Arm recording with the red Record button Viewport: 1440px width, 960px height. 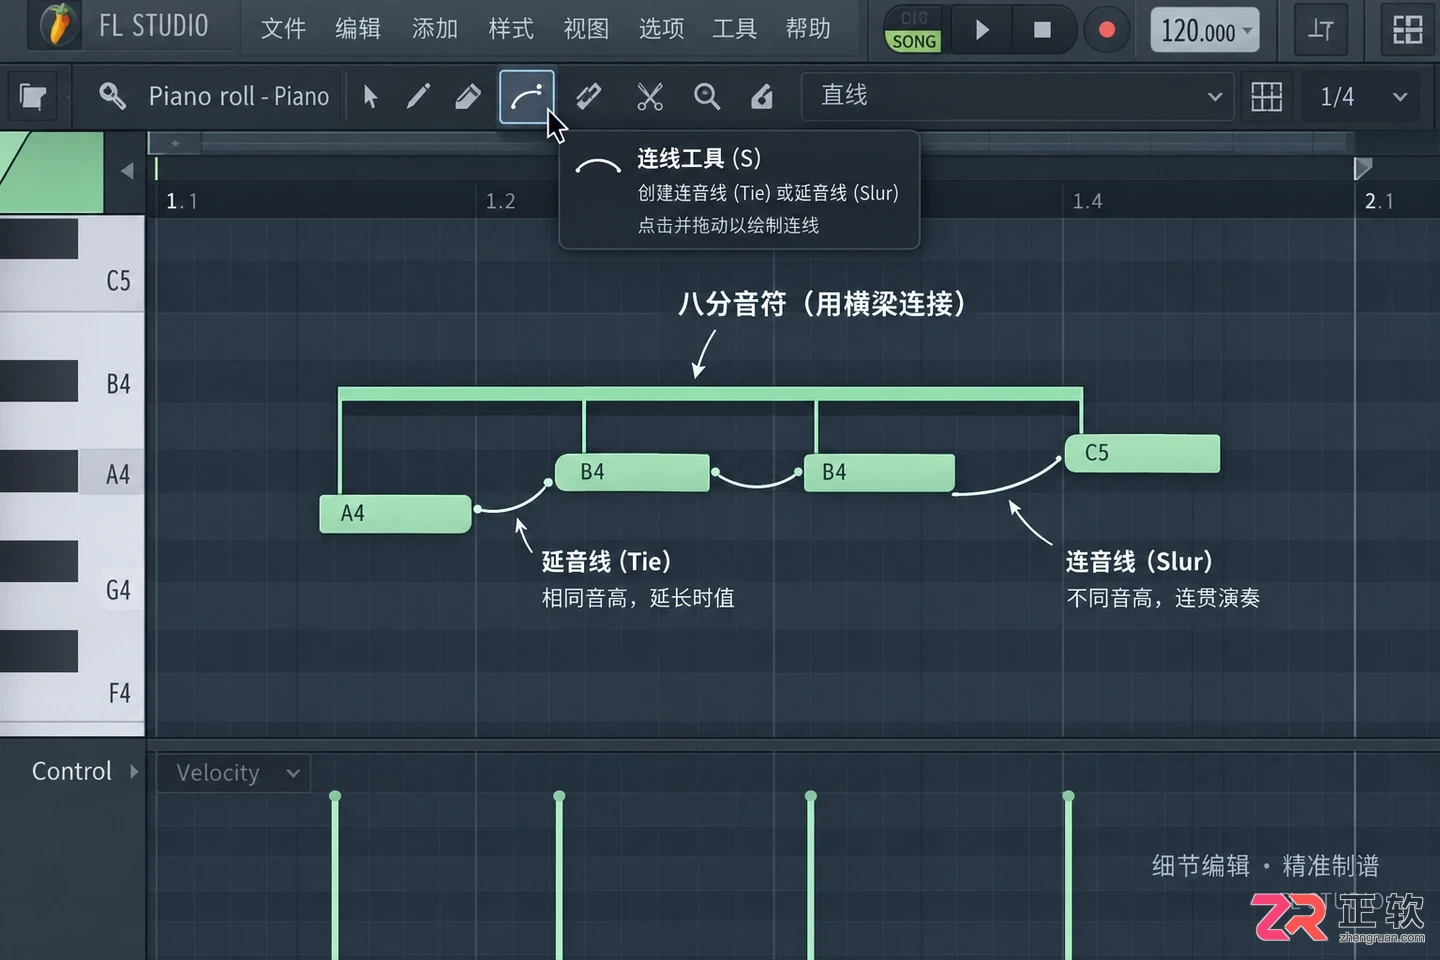coord(1106,30)
